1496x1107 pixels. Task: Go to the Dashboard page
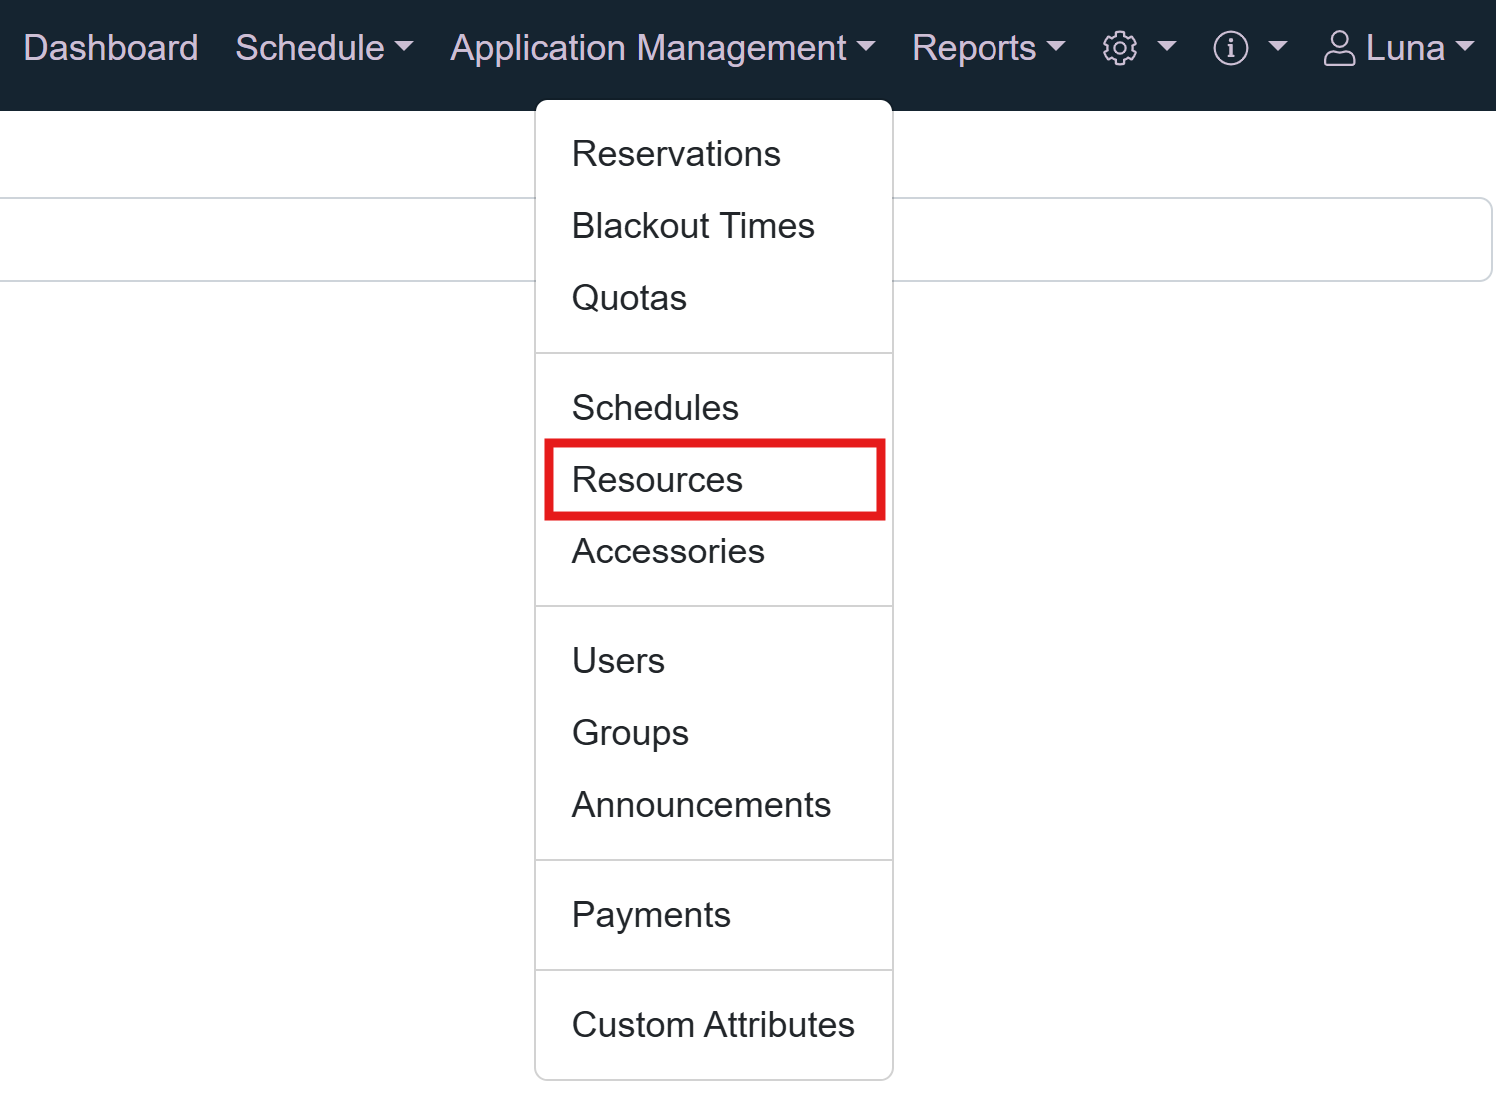[111, 48]
